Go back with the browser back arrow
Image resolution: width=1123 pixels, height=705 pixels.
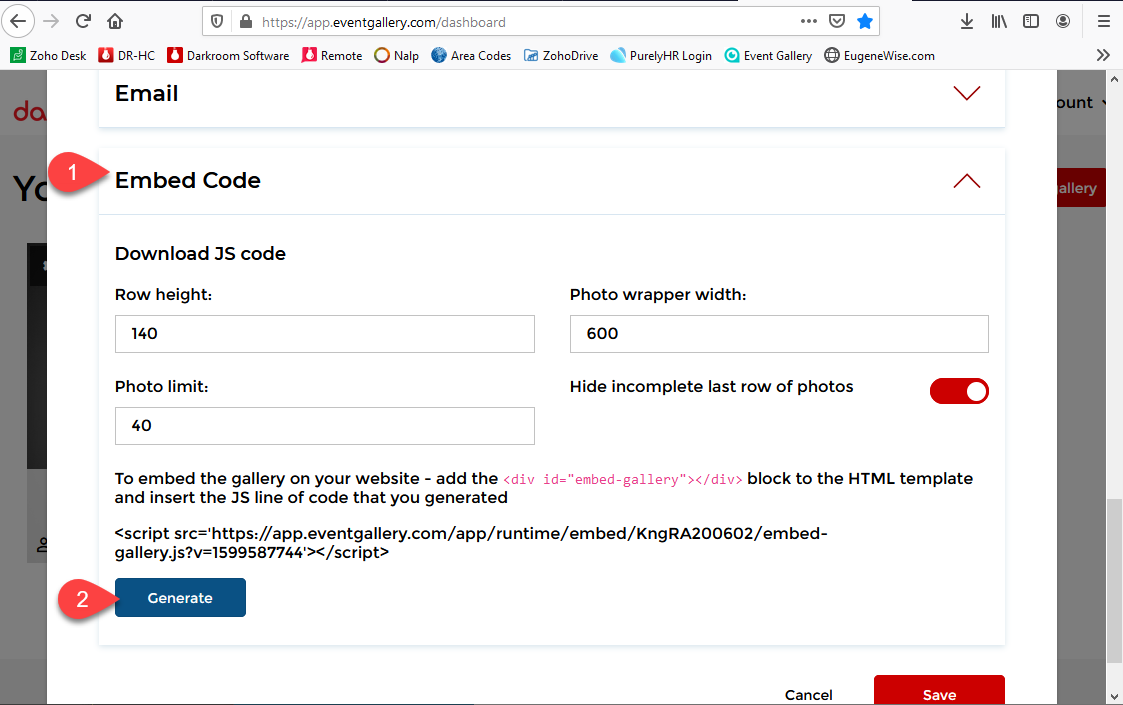(18, 21)
